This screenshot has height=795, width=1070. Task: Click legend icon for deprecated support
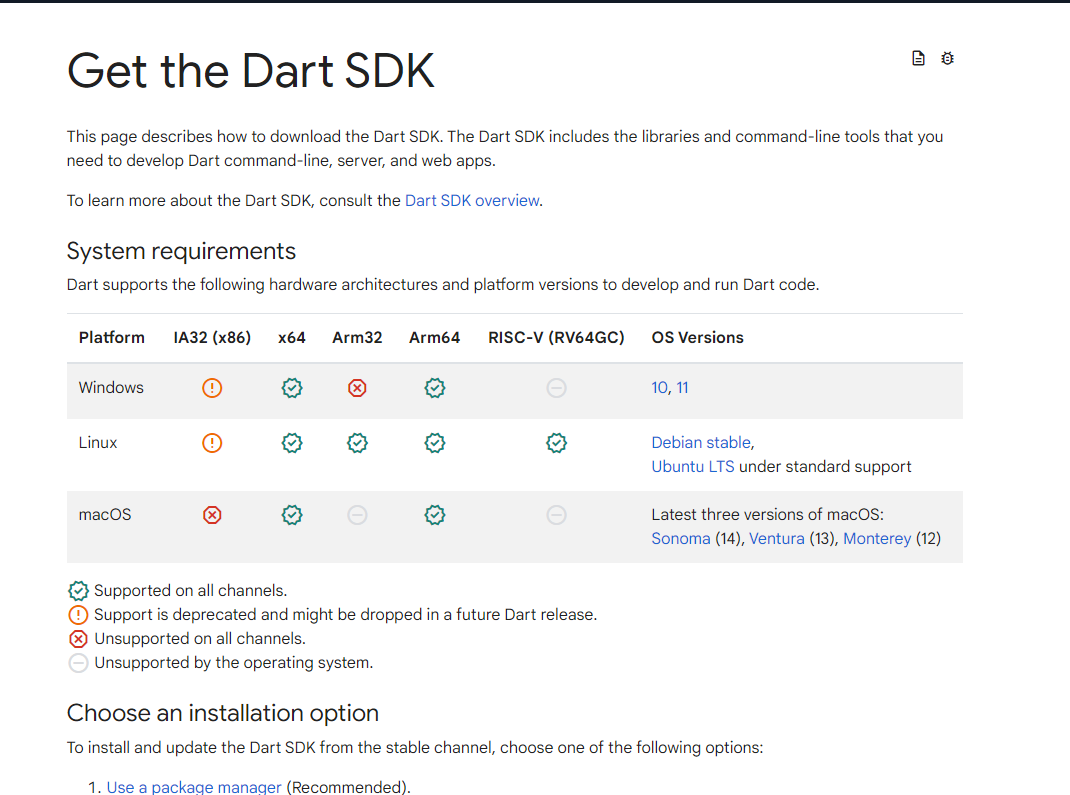coord(78,615)
